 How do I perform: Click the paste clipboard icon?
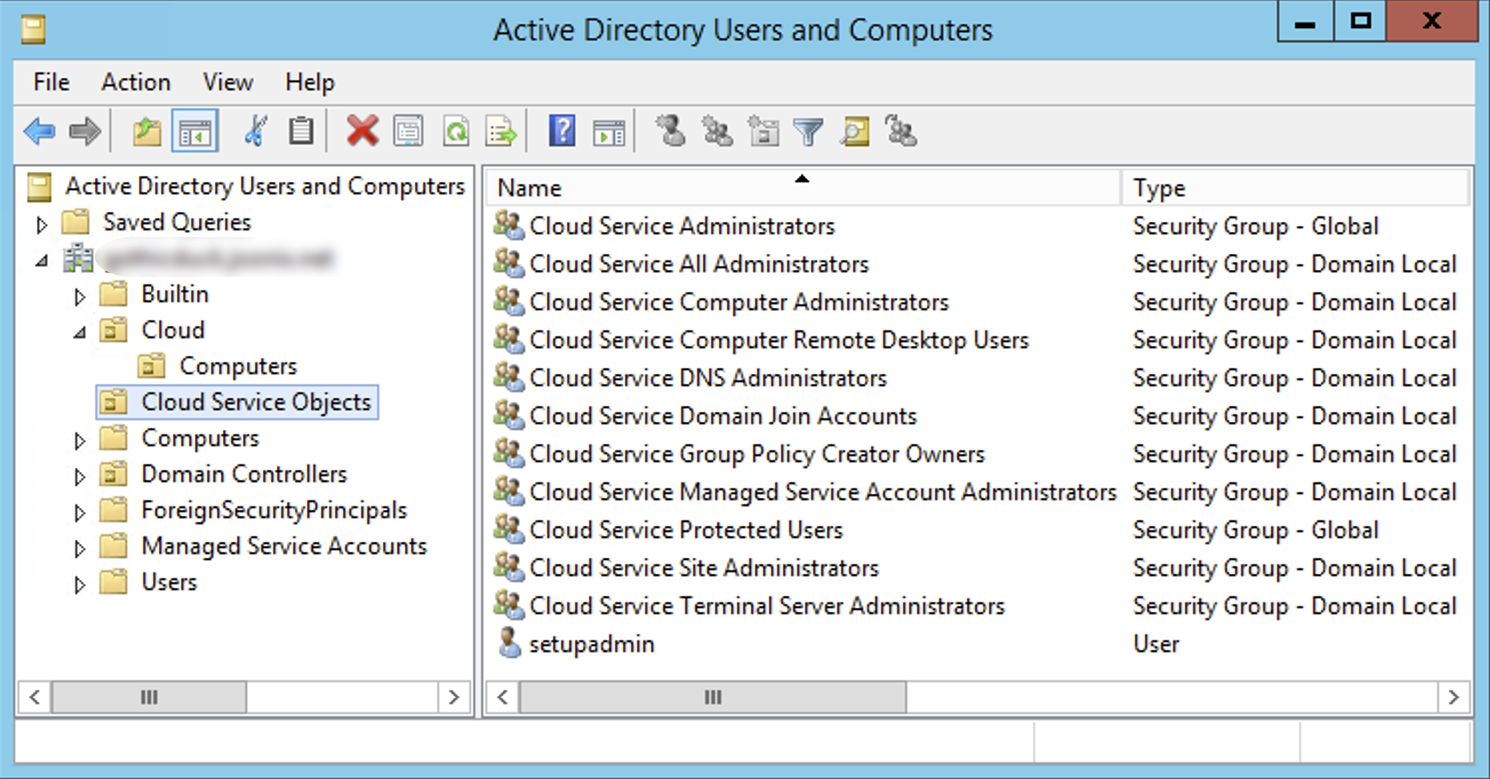coord(302,130)
